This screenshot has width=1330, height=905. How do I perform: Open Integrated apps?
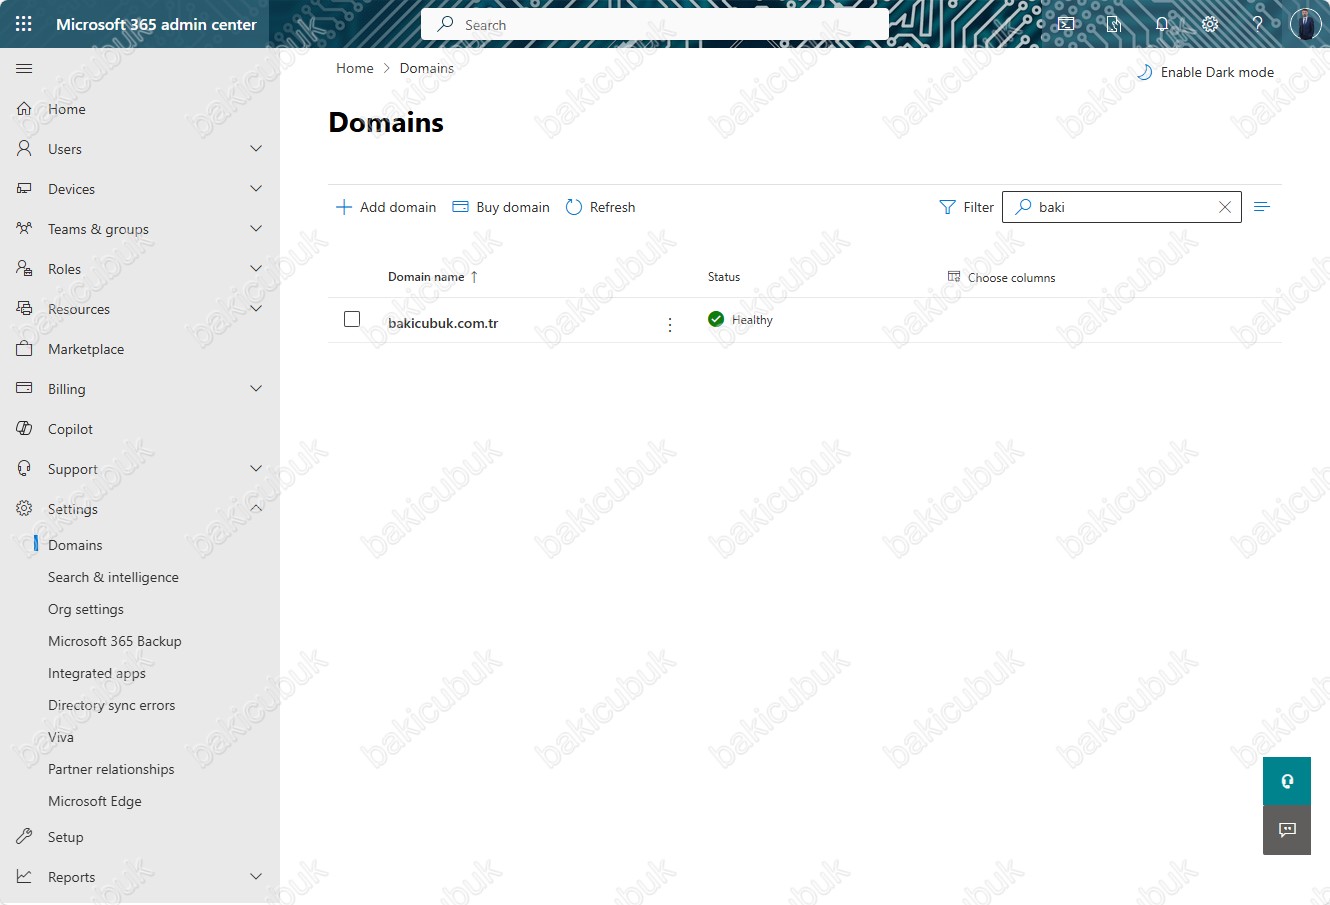(97, 673)
